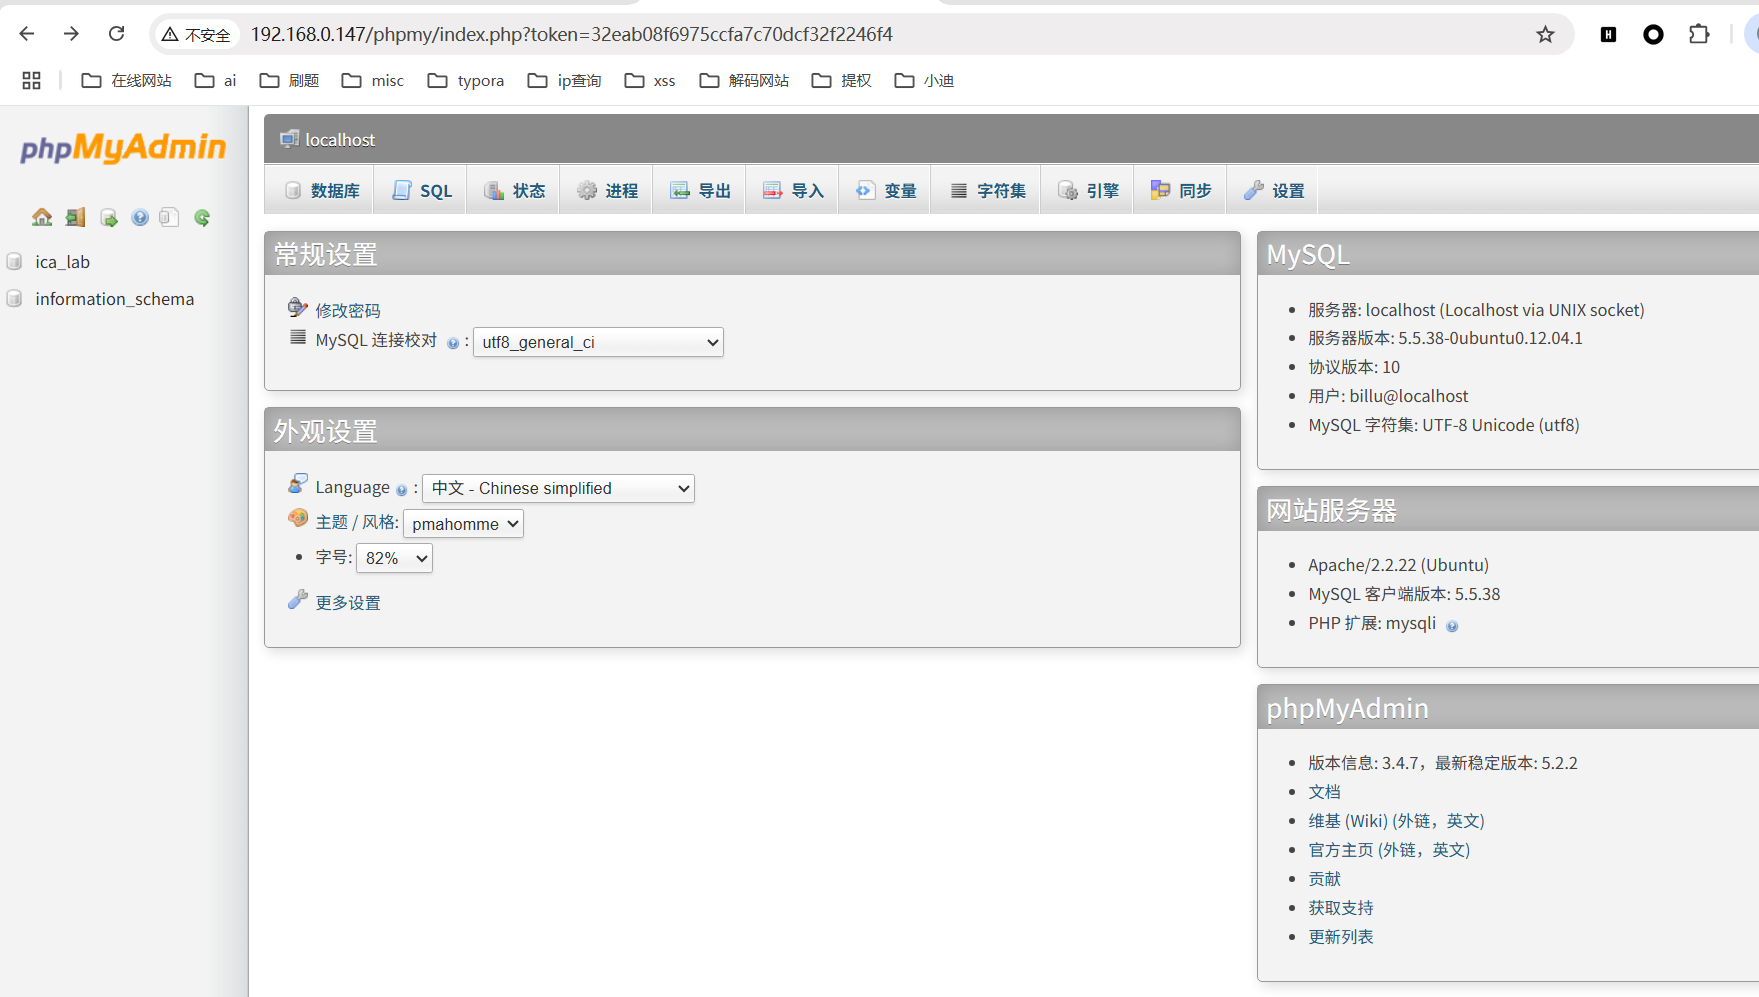Select the 变量 tab
The height and width of the screenshot is (997, 1759).
885,190
